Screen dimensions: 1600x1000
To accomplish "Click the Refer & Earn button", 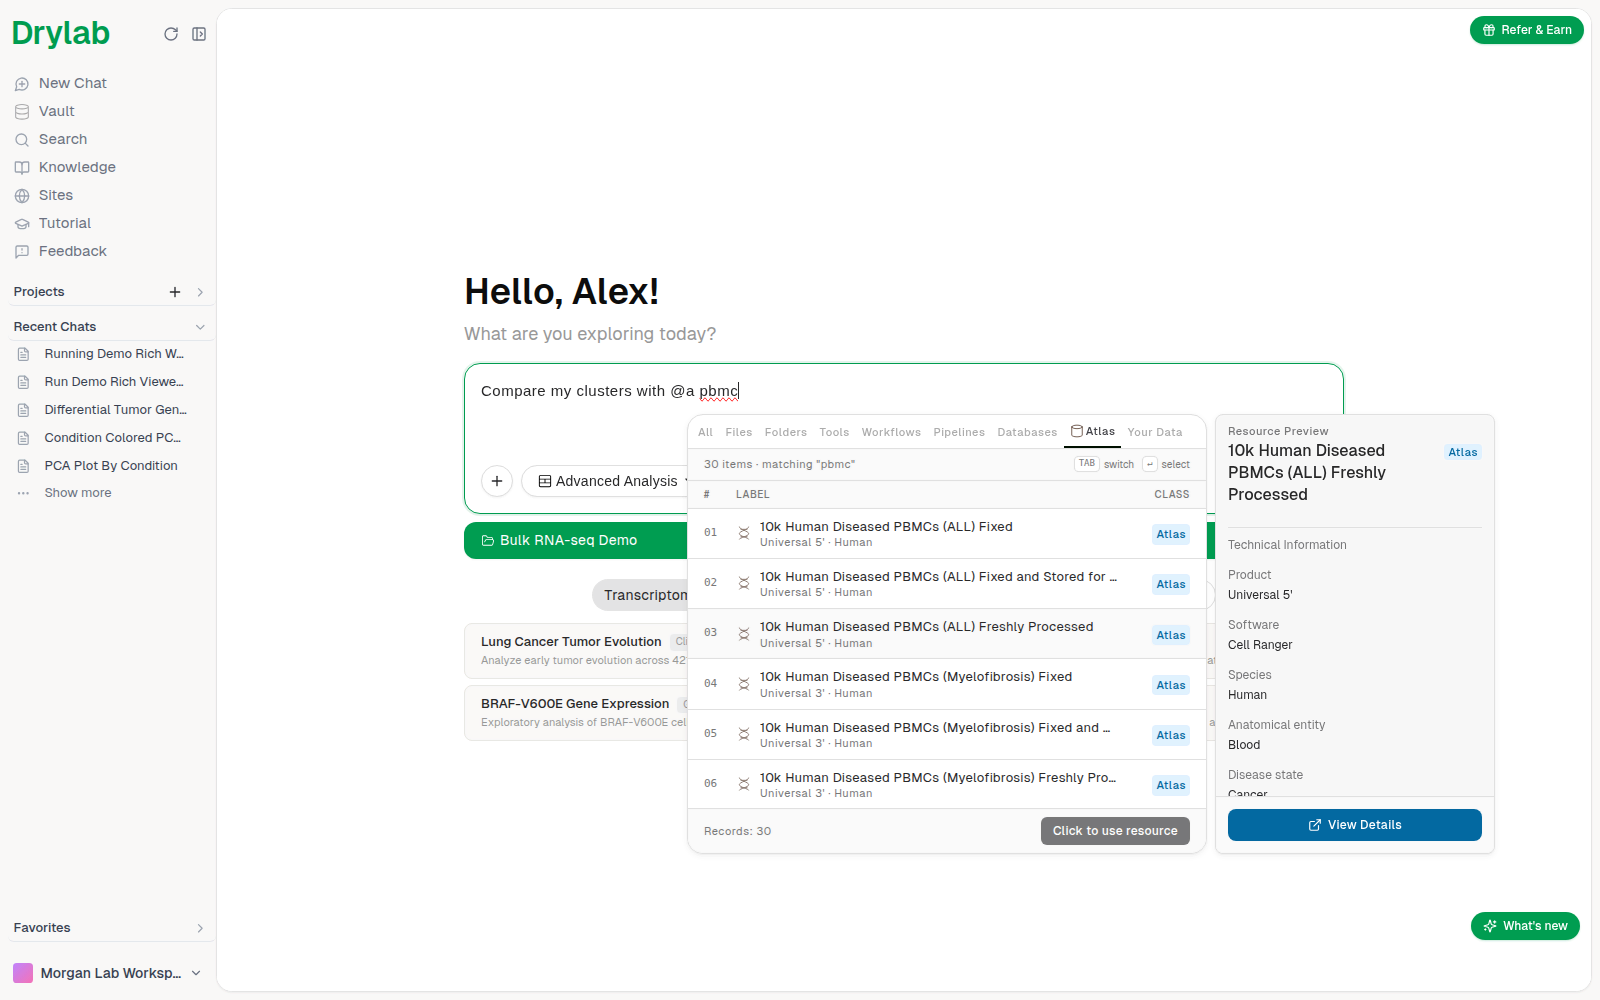I will (1527, 30).
